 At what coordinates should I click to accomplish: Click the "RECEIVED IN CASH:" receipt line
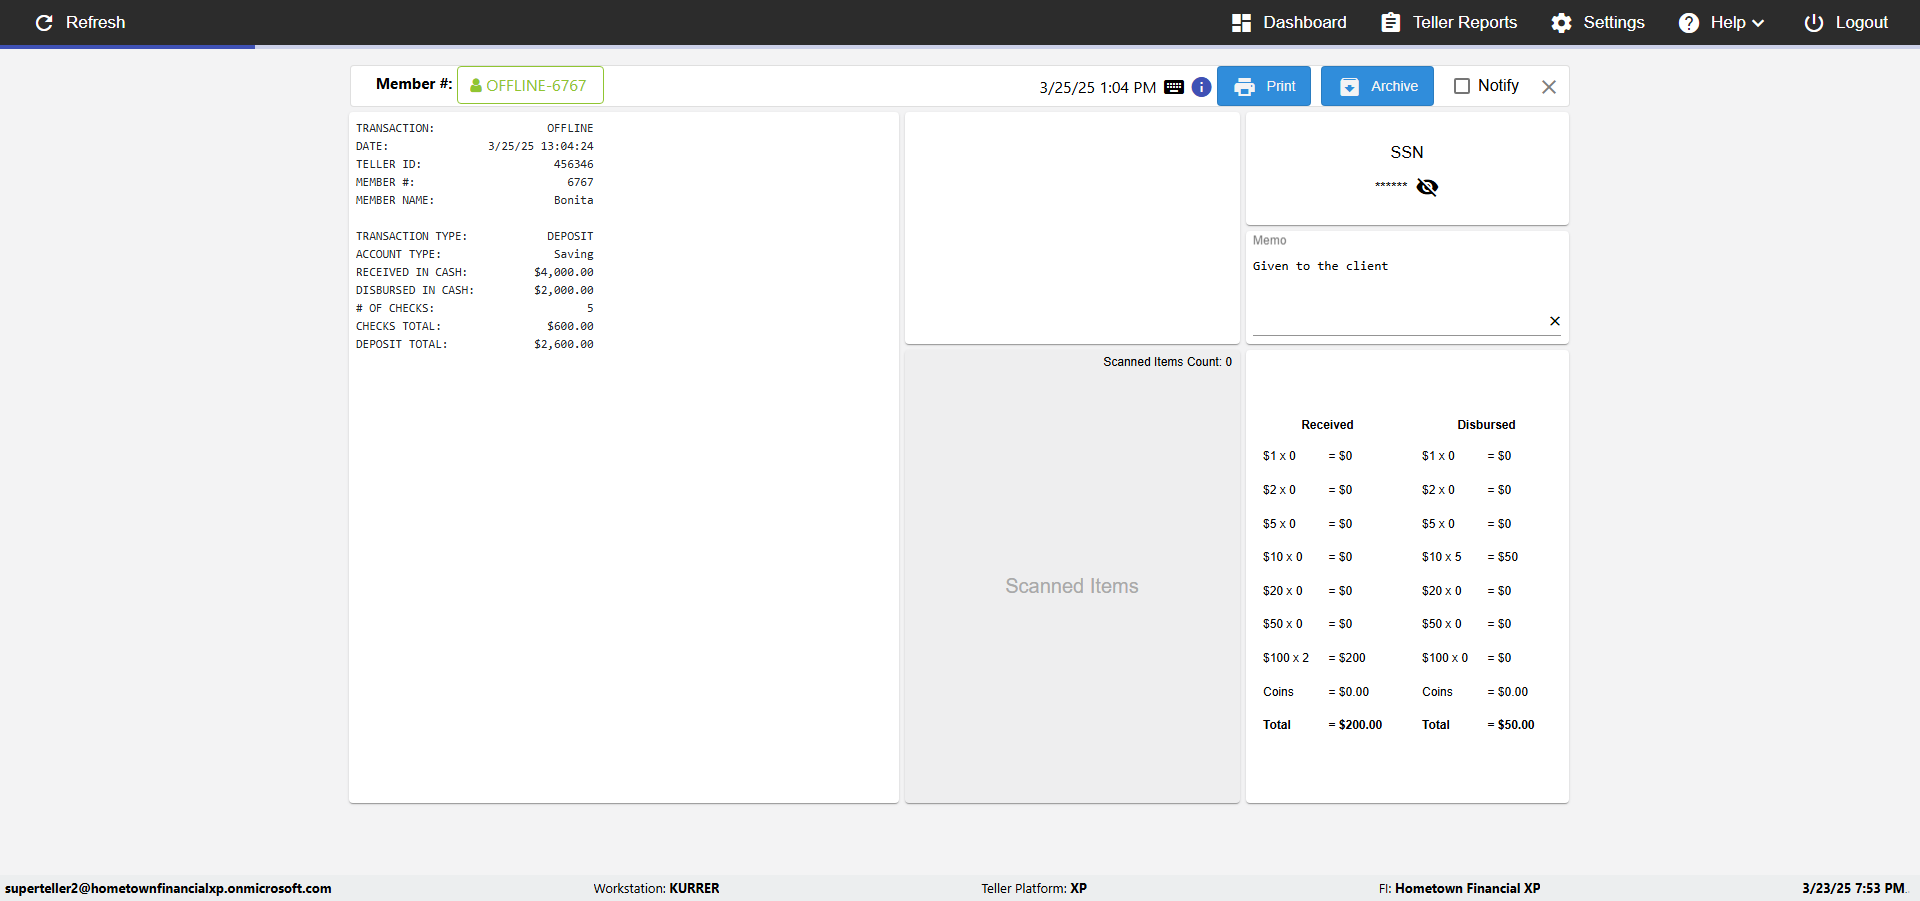pos(474,272)
